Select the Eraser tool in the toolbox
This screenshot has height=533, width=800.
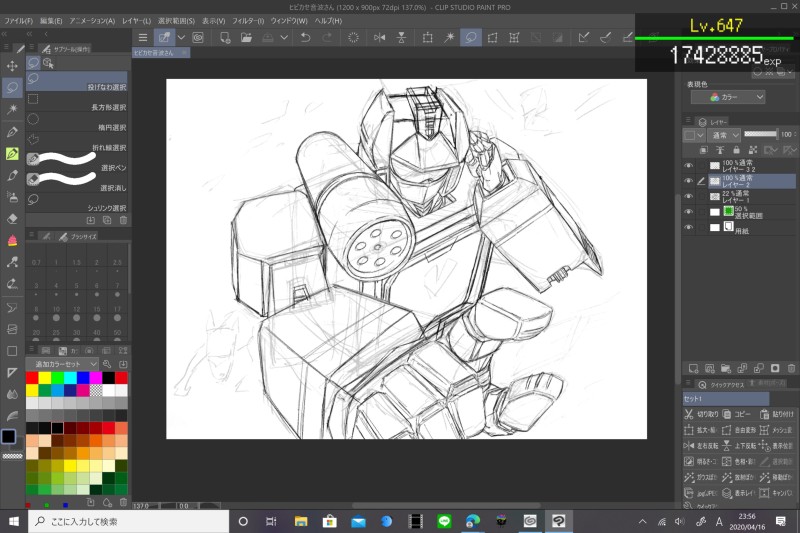(12, 218)
